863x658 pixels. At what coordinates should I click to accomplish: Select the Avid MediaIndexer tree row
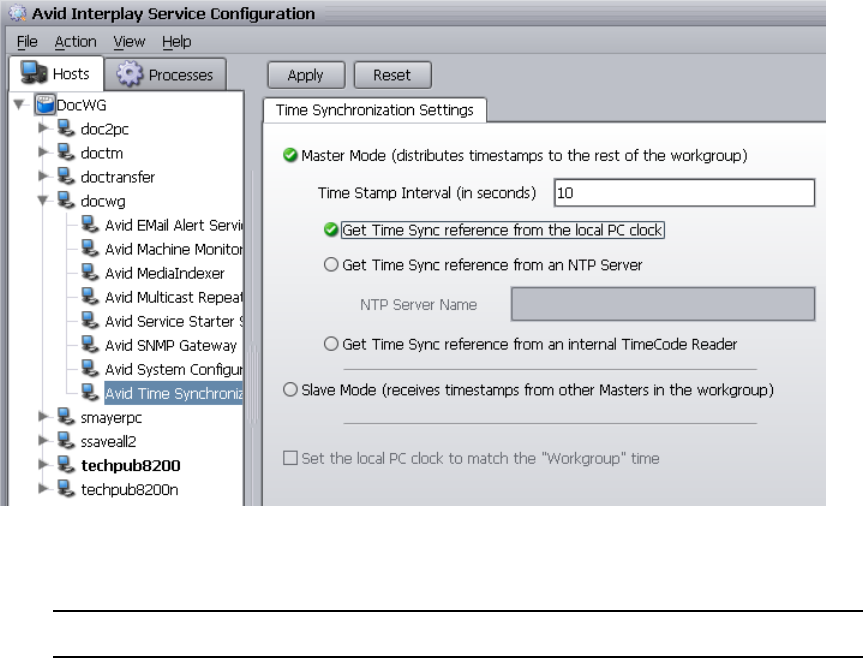click(x=165, y=273)
